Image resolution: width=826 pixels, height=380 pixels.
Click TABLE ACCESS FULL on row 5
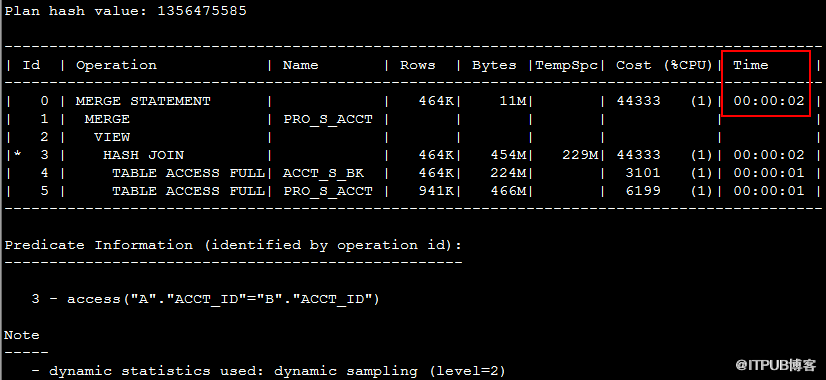[188, 191]
